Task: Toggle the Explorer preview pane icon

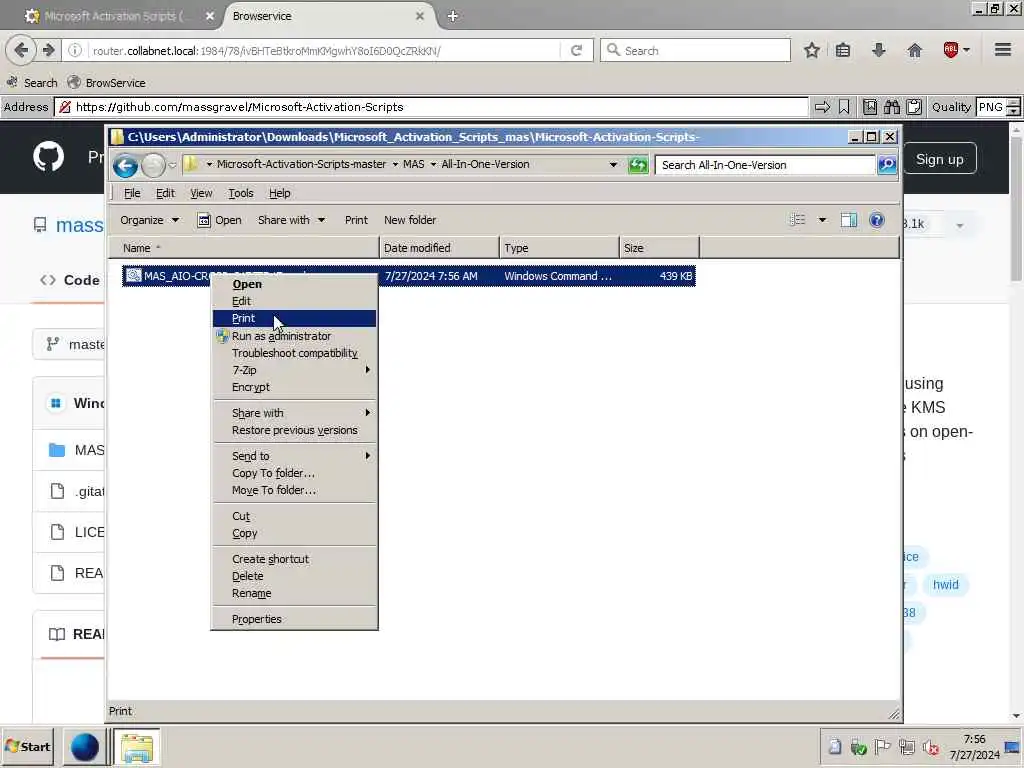Action: (x=849, y=220)
